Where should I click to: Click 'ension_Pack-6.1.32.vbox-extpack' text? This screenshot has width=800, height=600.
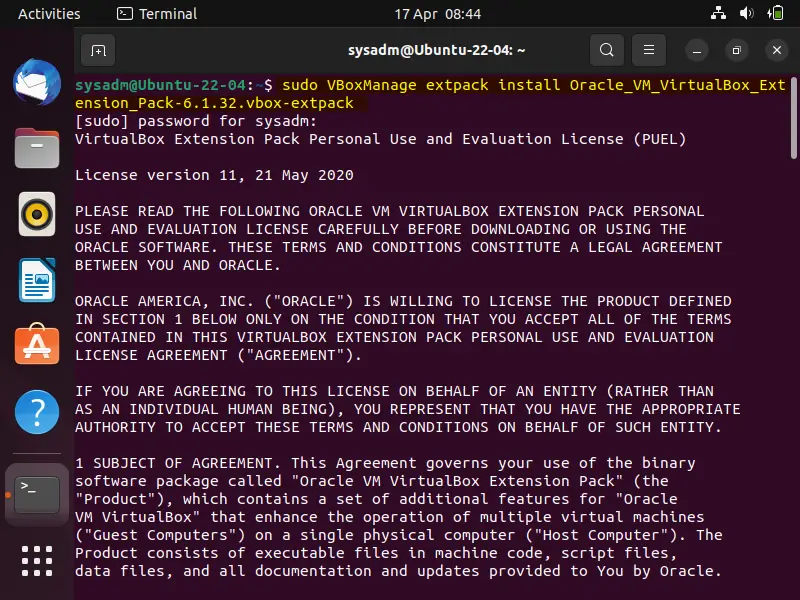pos(214,103)
